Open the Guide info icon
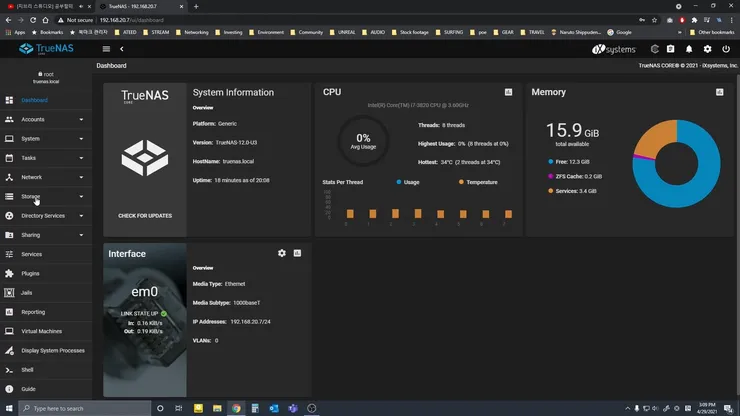Viewport: 740px width, 416px height. [9, 389]
